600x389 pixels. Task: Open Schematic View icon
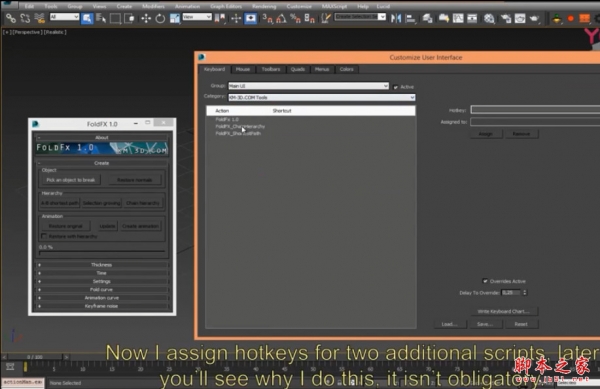click(x=472, y=18)
